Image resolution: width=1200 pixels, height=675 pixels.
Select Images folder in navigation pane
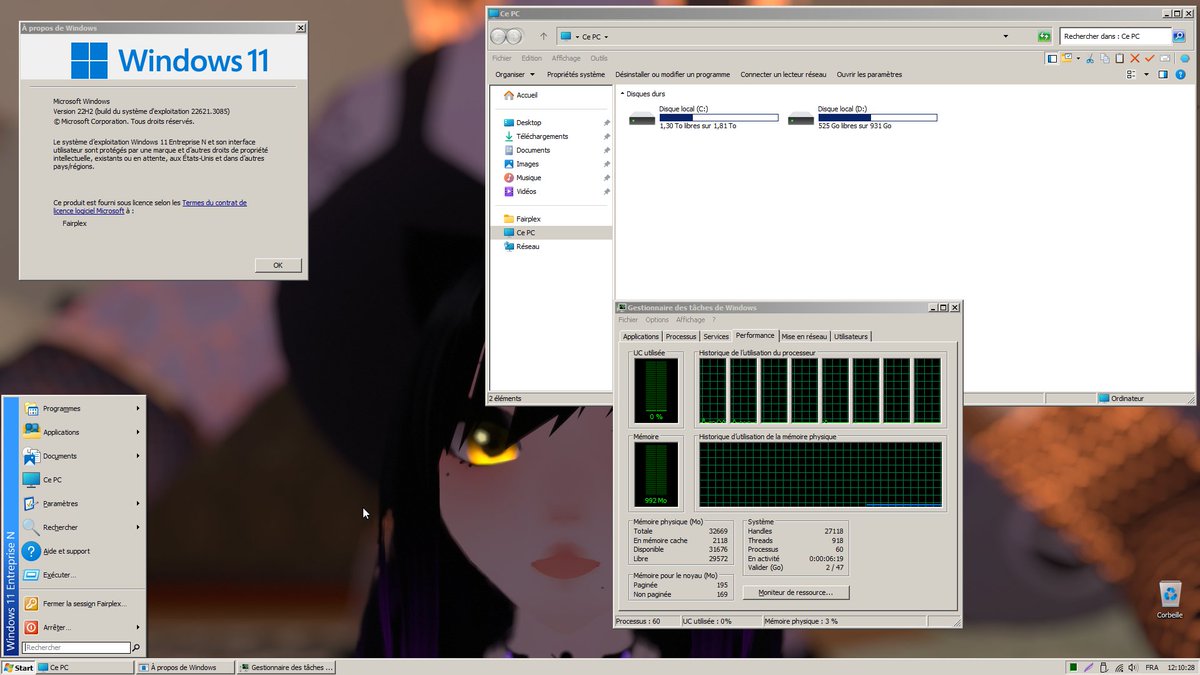tap(521, 164)
